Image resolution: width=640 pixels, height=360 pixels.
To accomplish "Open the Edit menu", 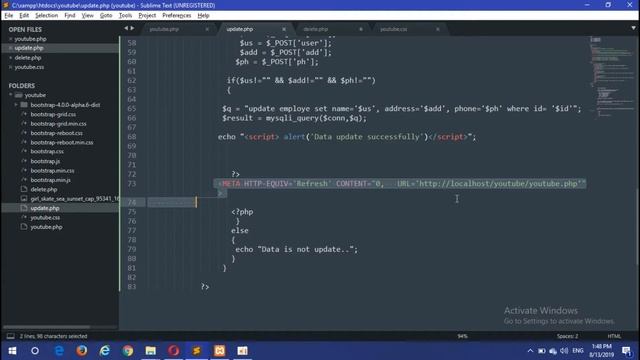I will 24,16.
